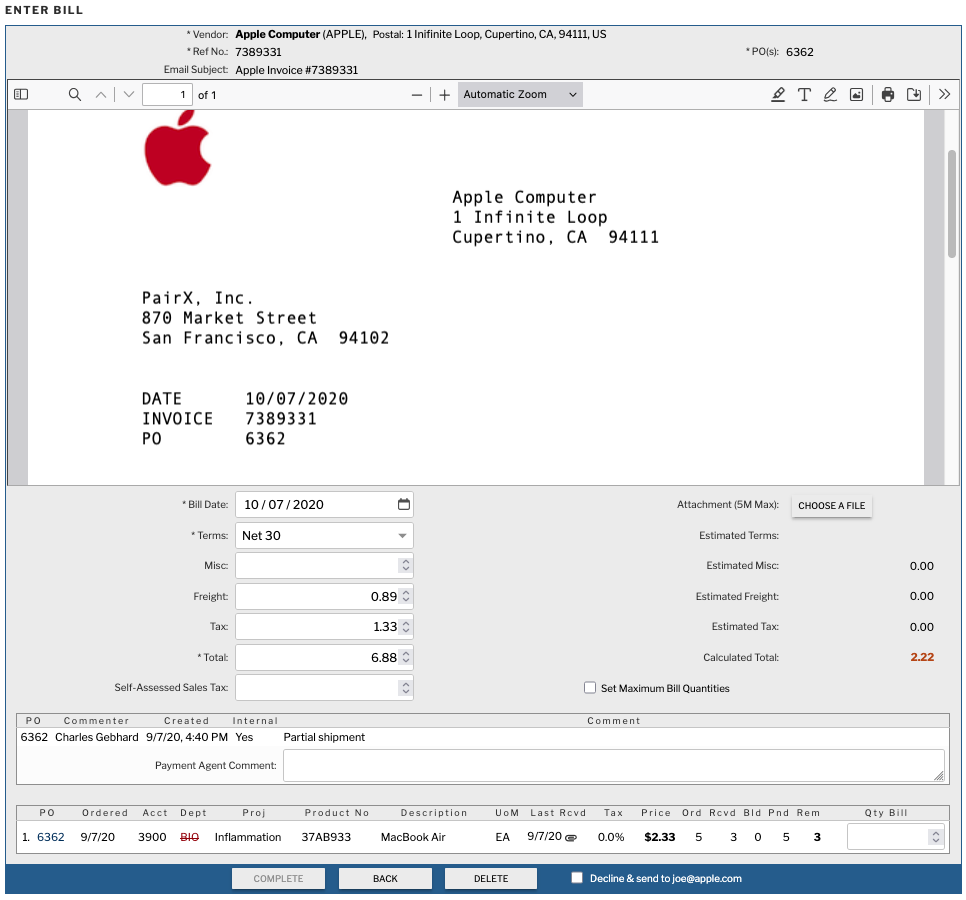Go to the previous page arrow

tap(101, 93)
